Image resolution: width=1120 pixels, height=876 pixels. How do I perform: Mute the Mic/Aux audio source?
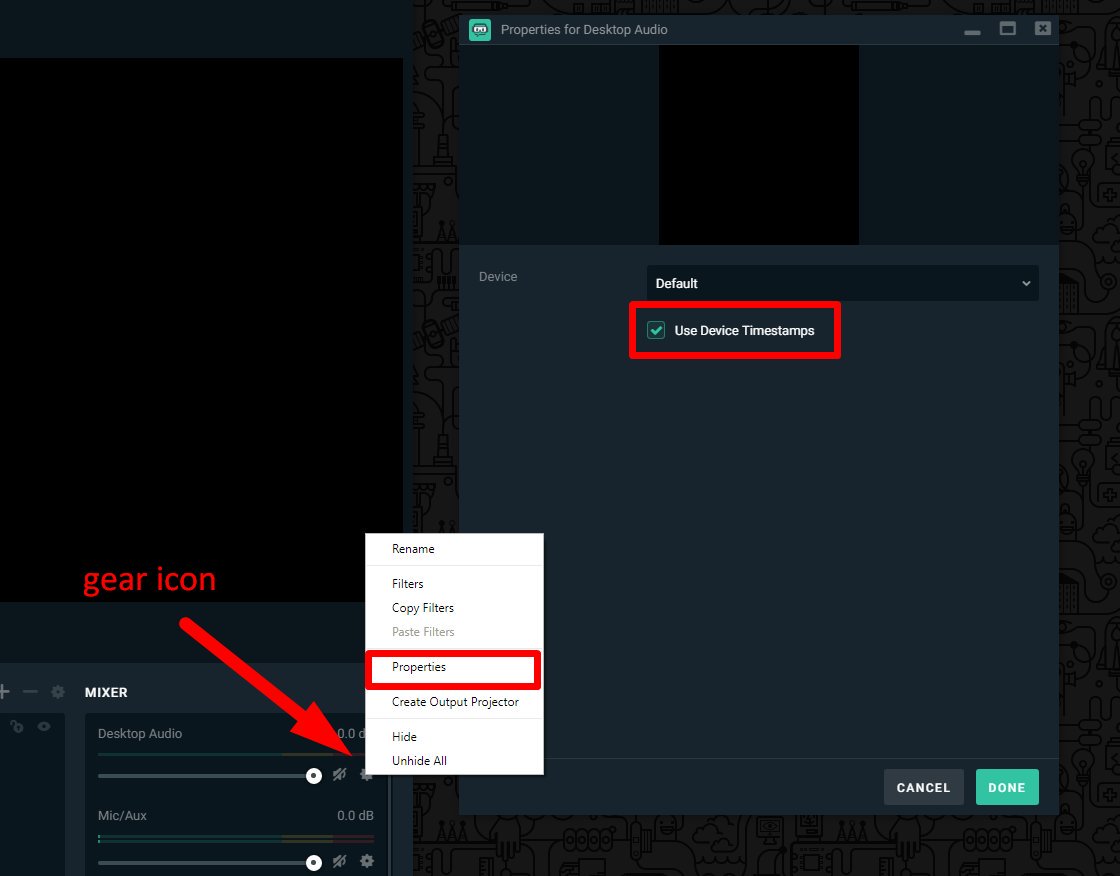[x=340, y=861]
